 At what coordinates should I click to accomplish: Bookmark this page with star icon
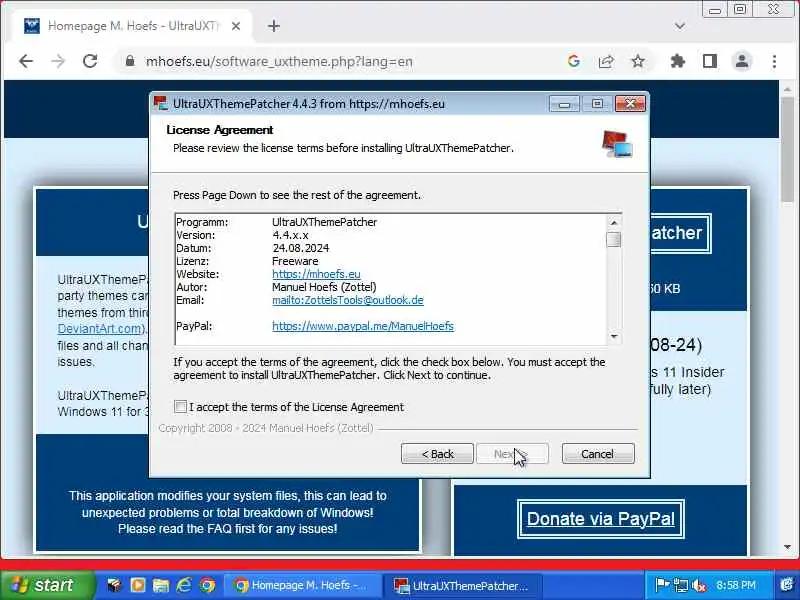[x=638, y=62]
